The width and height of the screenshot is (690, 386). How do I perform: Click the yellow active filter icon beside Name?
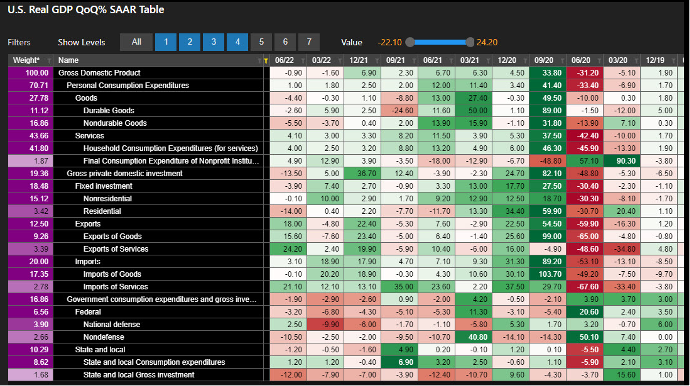click(x=266, y=61)
